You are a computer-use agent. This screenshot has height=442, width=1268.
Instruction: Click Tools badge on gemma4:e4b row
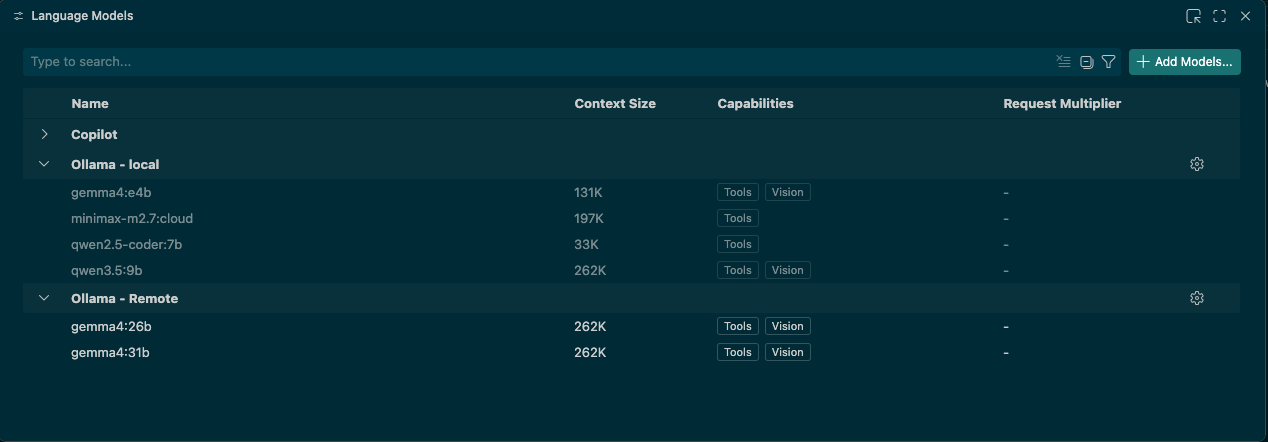coord(738,192)
